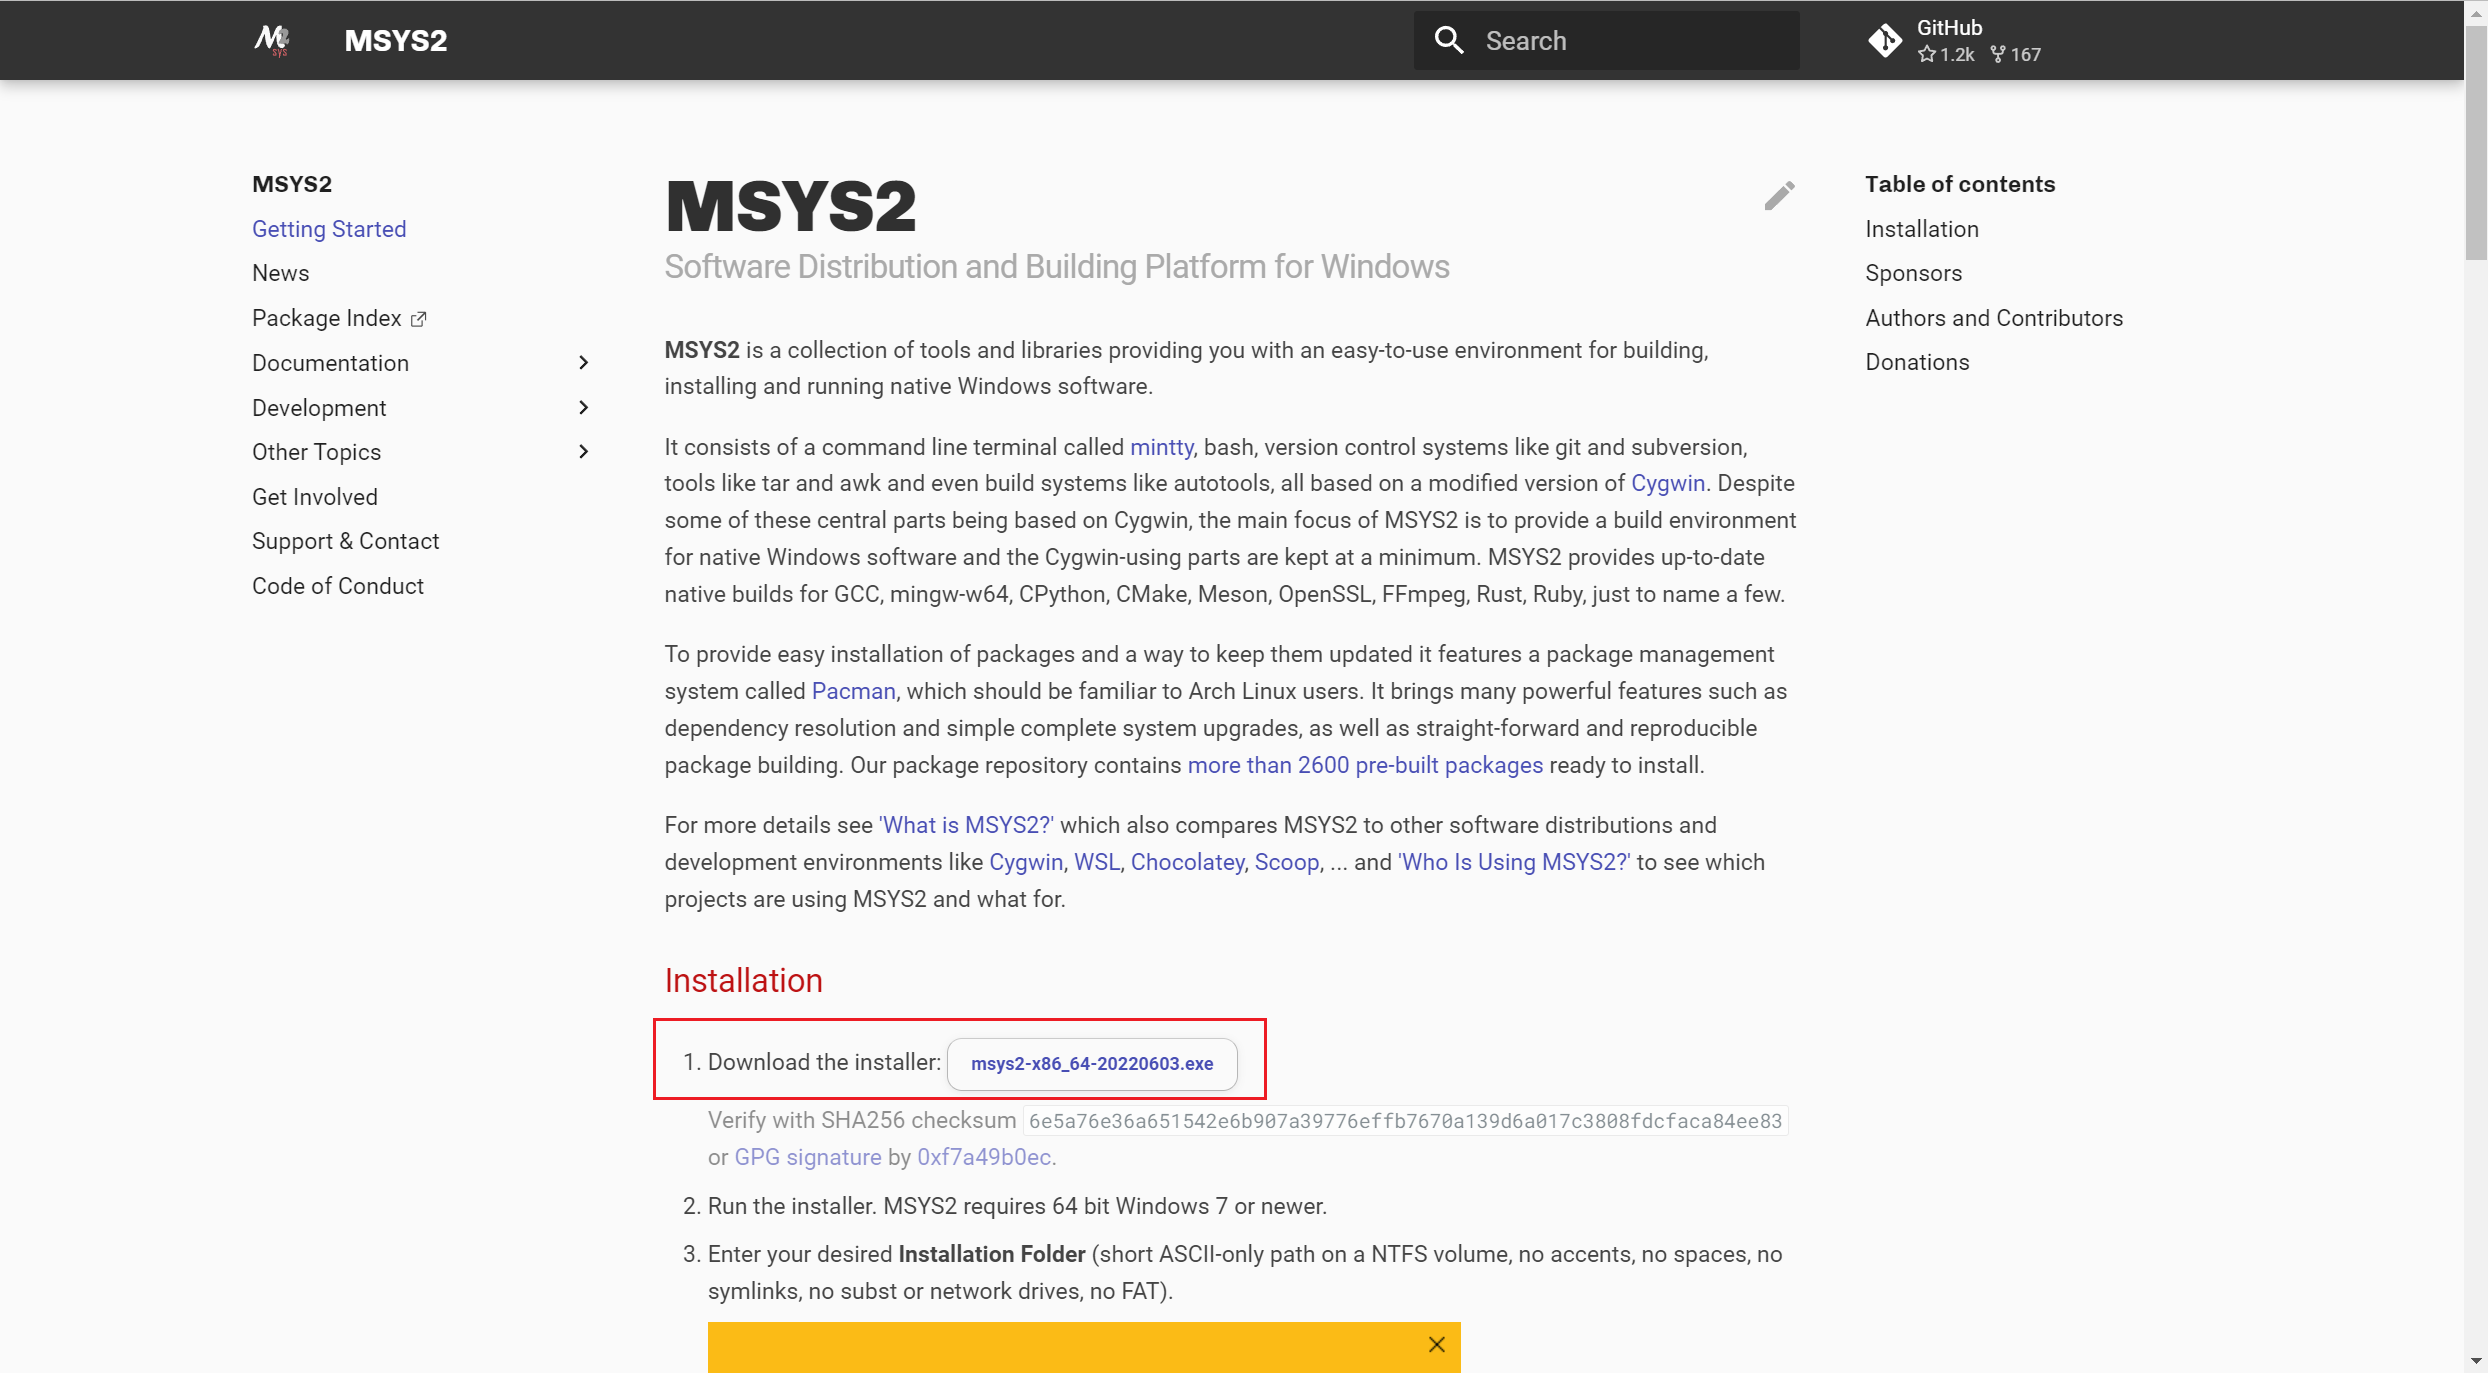This screenshot has height=1373, width=2488.
Task: Follow the Pacman link
Action: [x=853, y=691]
